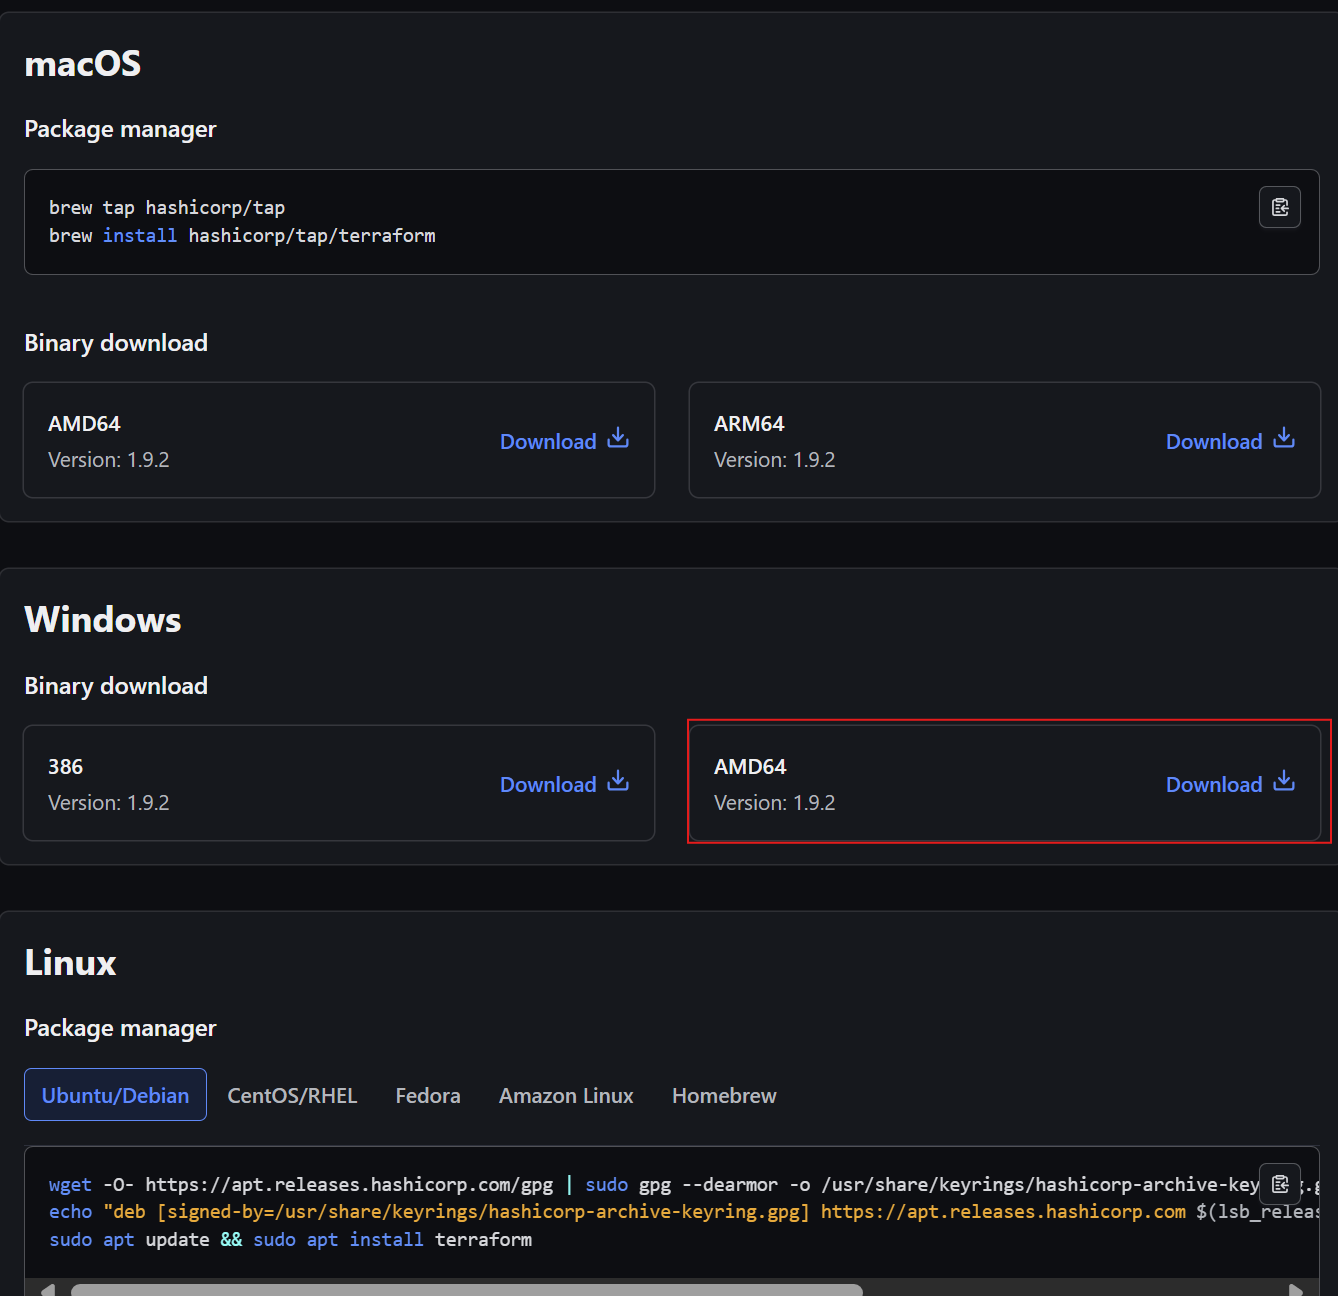Click download arrow icon for Windows 386
Viewport: 1338px width, 1296px height.
tap(618, 781)
